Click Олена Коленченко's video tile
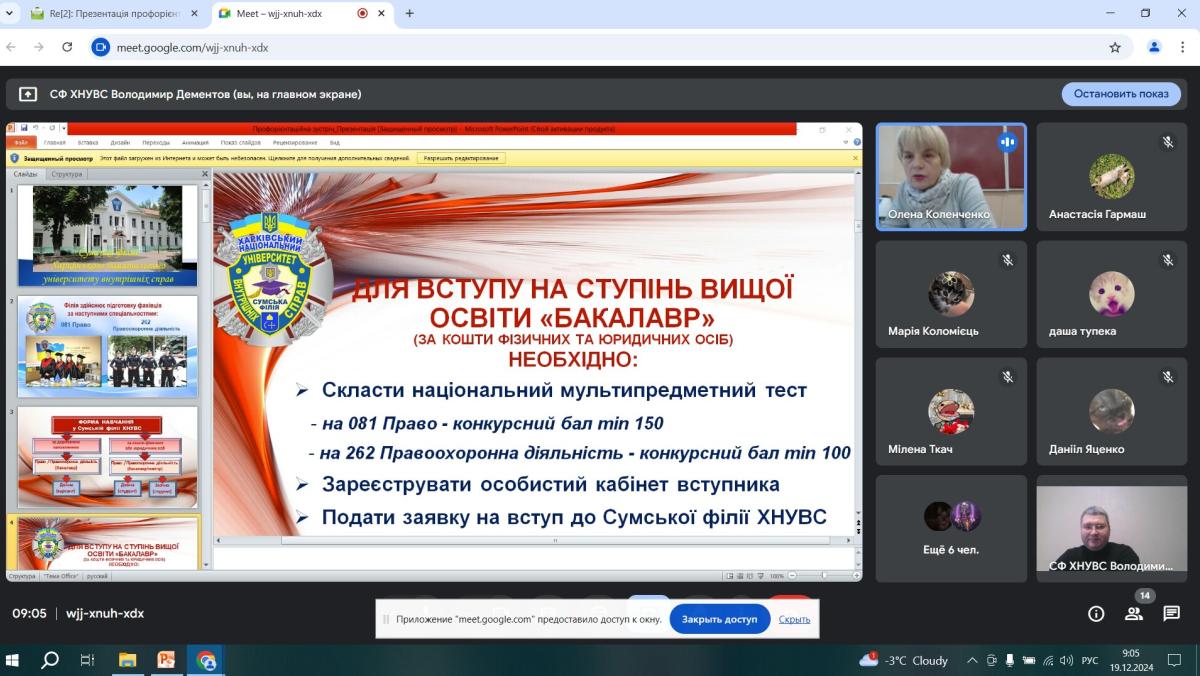 [951, 177]
